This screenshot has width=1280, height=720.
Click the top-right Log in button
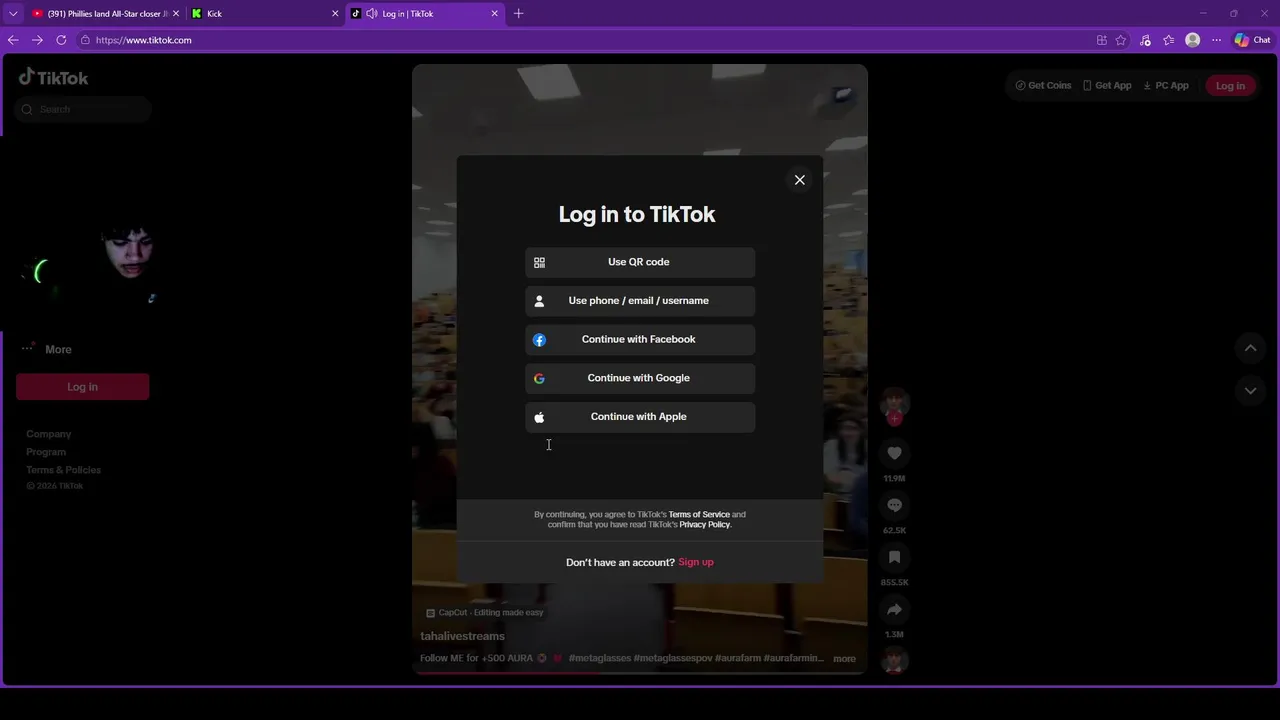pyautogui.click(x=1230, y=85)
